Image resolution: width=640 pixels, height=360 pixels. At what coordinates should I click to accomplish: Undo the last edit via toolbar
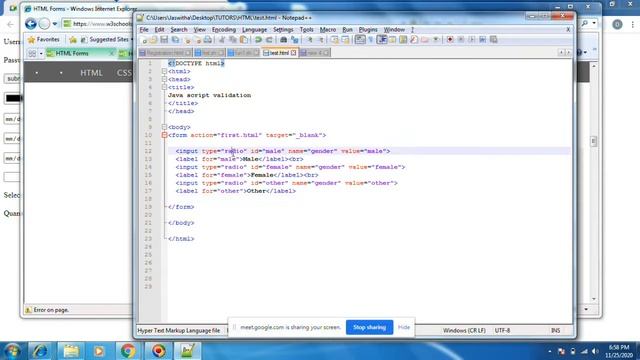pyautogui.click(x=258, y=40)
